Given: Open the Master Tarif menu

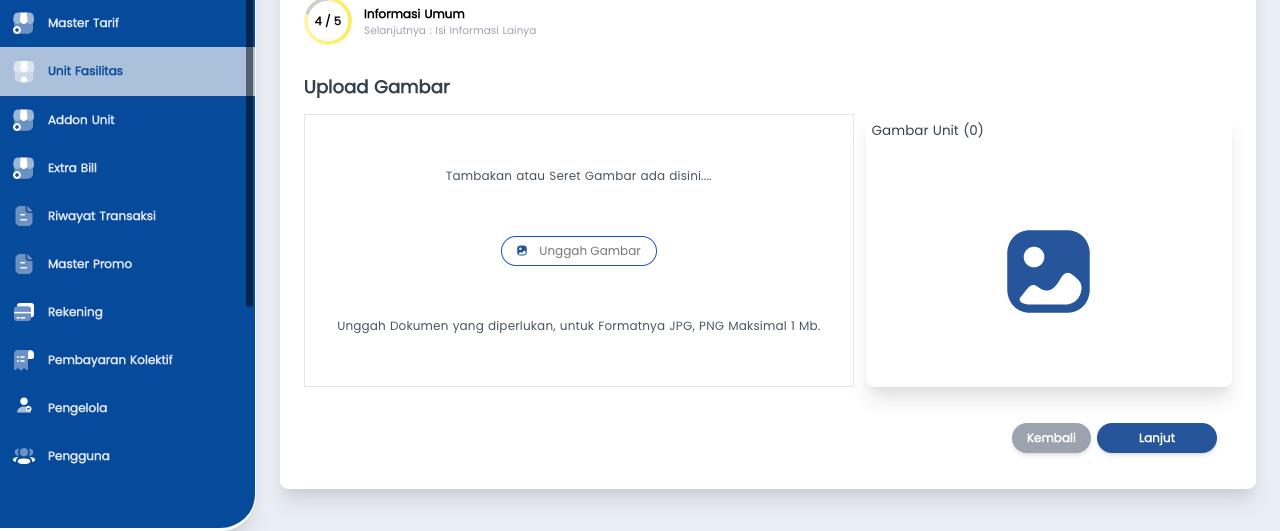Looking at the screenshot, I should coord(83,23).
